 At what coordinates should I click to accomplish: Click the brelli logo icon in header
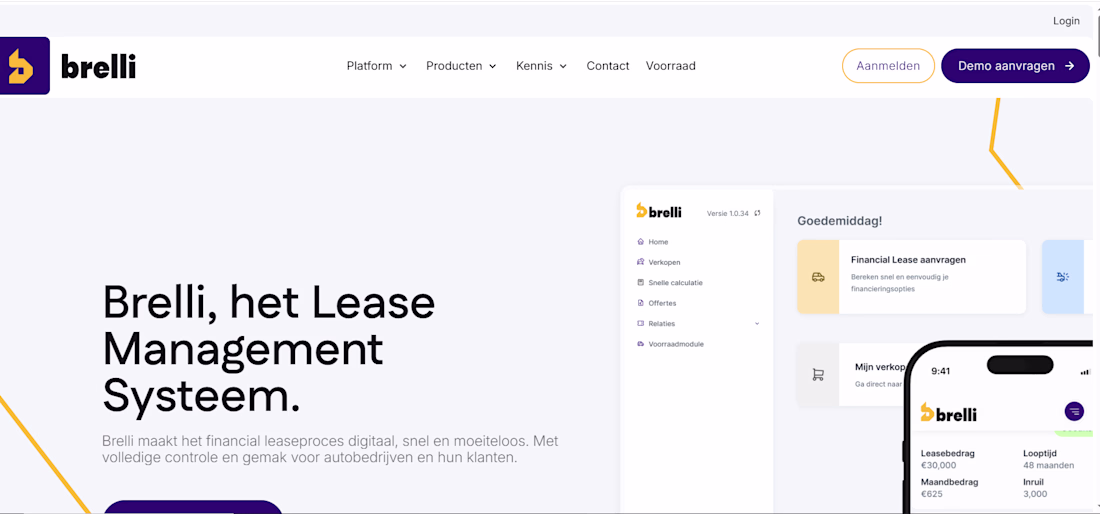click(25, 66)
